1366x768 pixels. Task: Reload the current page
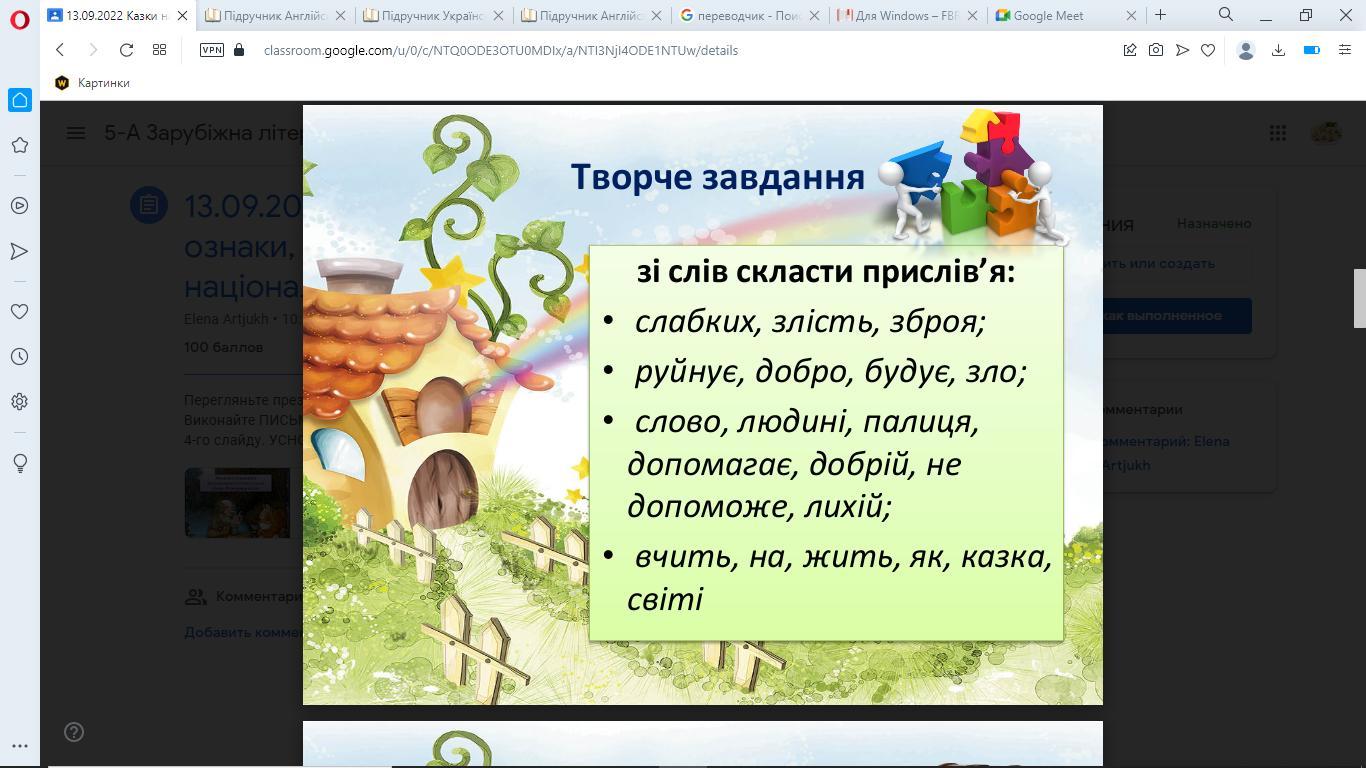pos(126,50)
